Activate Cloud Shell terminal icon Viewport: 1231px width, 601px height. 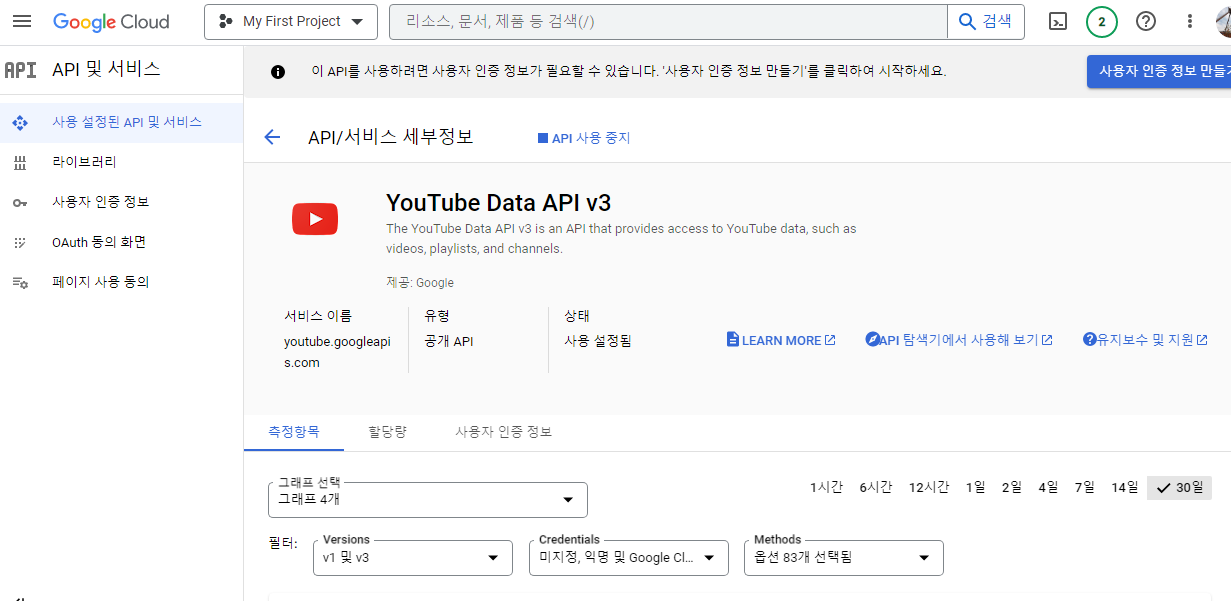1057,21
